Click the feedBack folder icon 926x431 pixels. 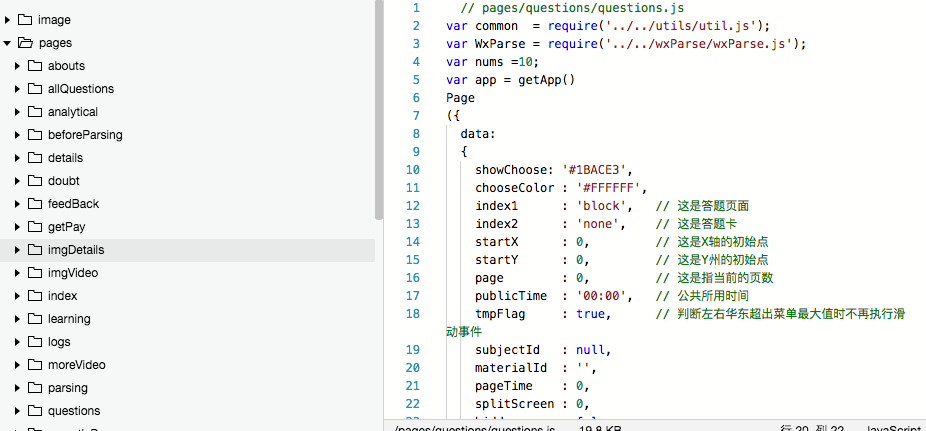[x=35, y=204]
